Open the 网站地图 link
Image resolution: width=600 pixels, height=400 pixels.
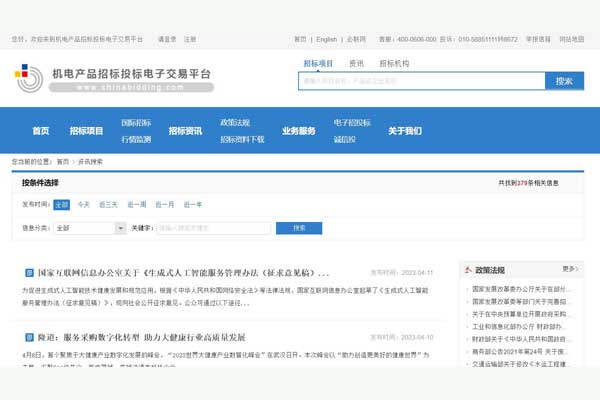[x=572, y=39]
